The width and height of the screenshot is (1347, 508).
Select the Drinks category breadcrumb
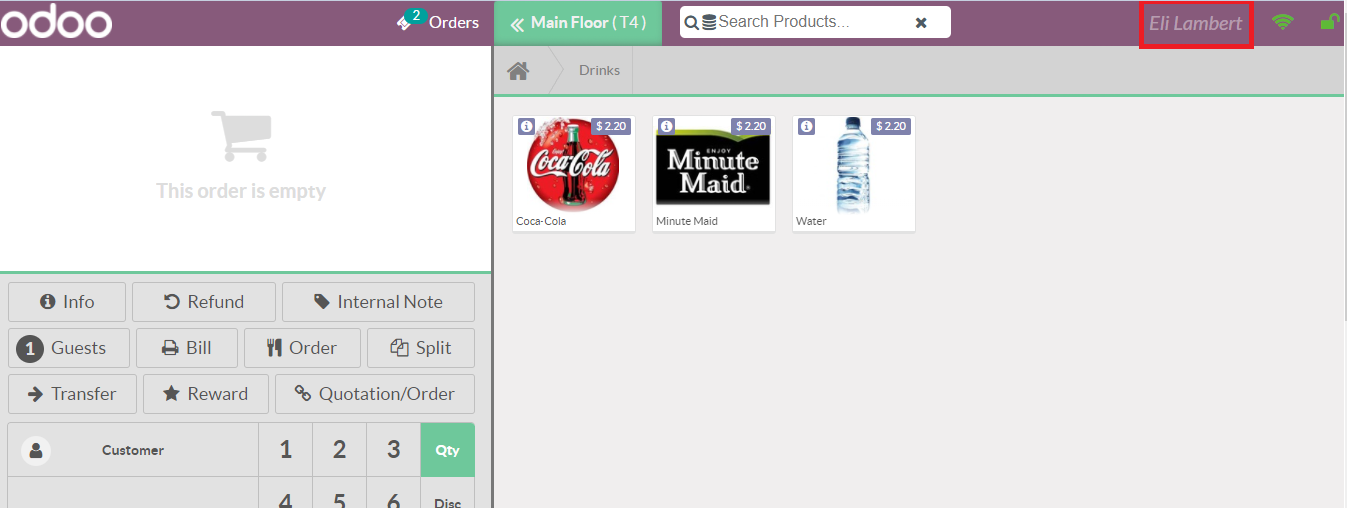pyautogui.click(x=599, y=71)
